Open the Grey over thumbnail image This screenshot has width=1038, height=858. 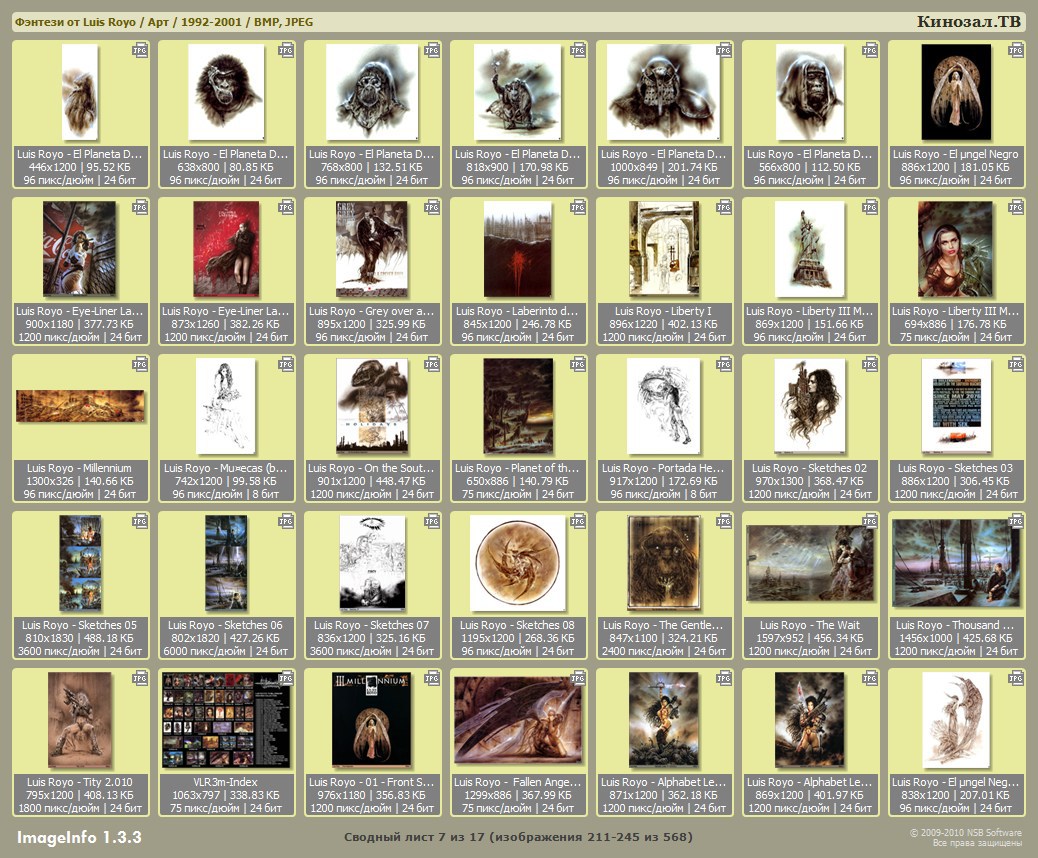[372, 249]
